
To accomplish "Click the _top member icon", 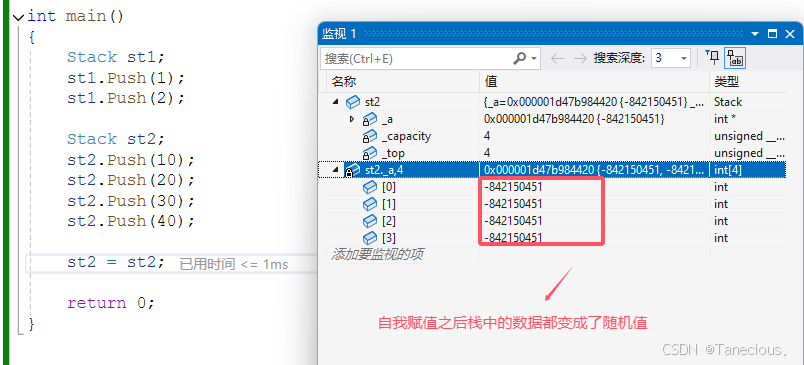I will (x=369, y=153).
